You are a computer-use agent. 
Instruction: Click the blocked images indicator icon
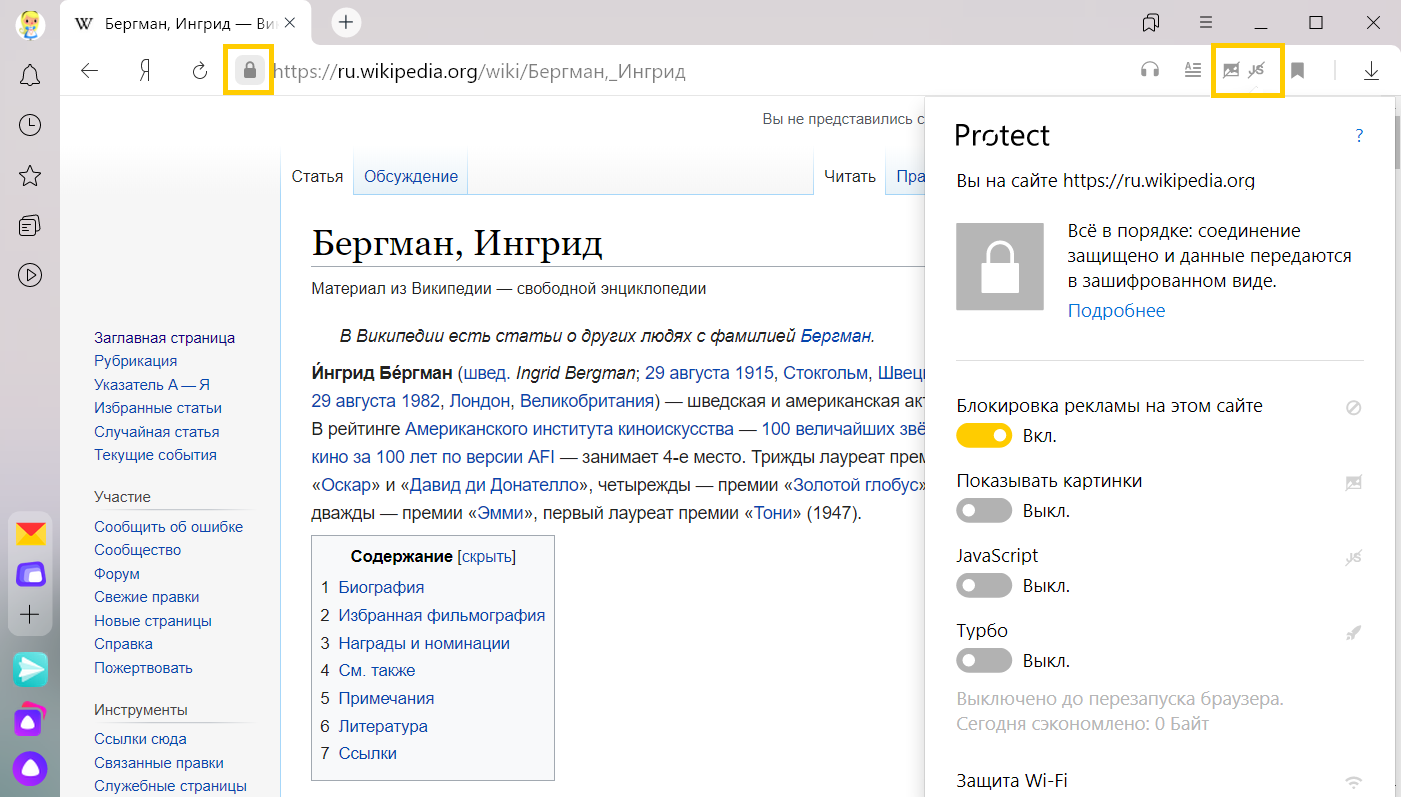(x=1232, y=70)
